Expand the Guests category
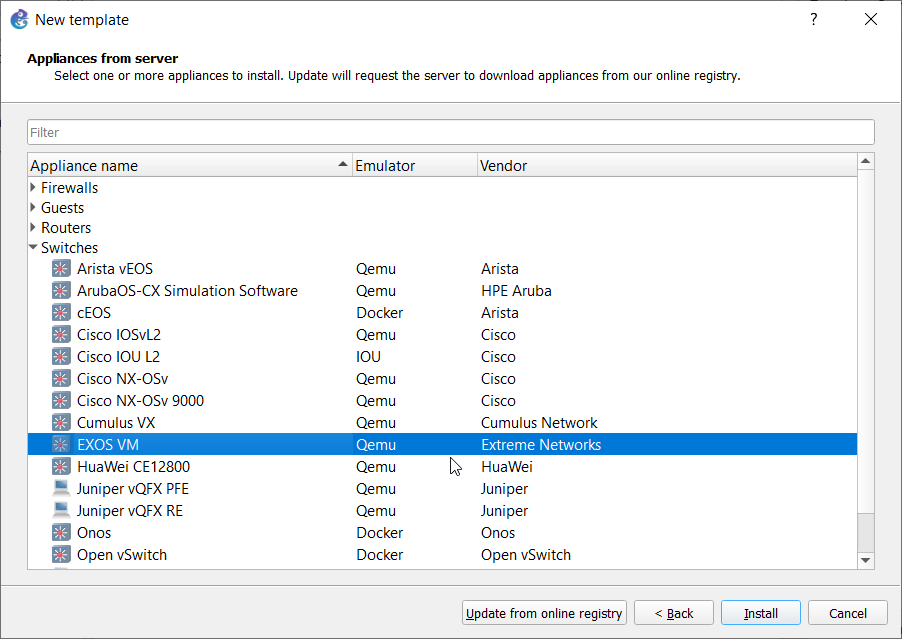902x639 pixels. [x=33, y=208]
